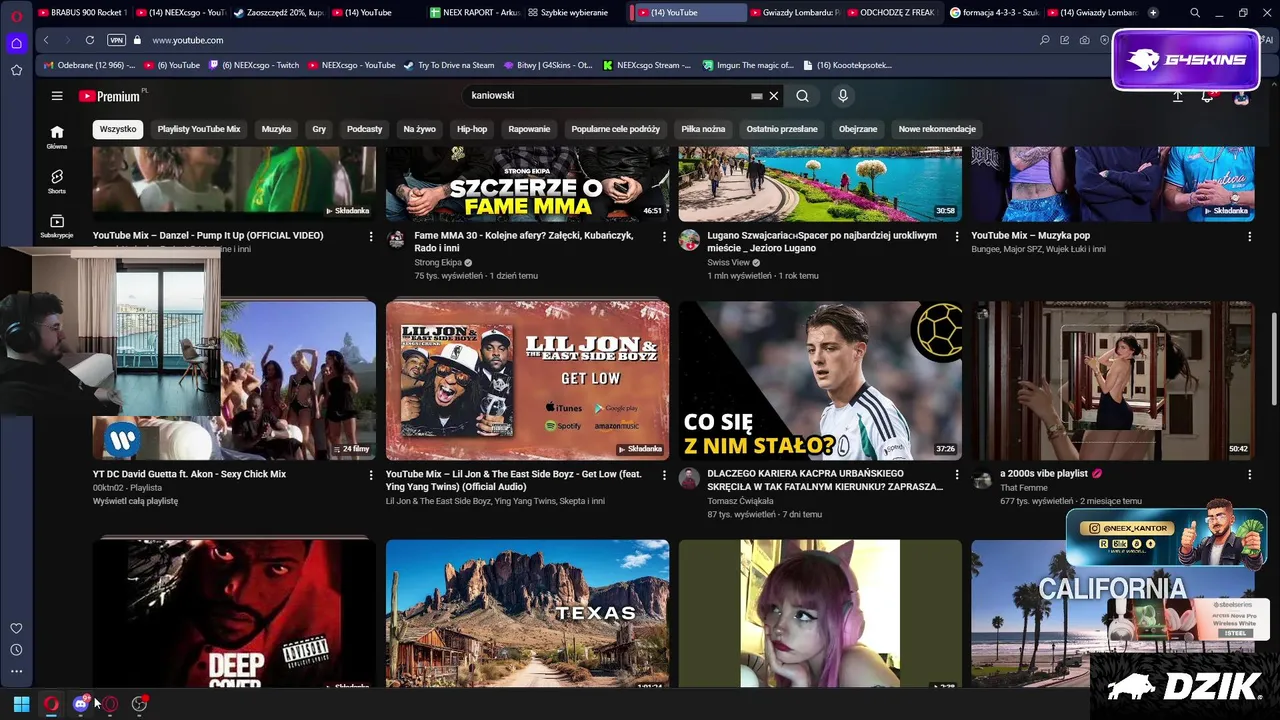The image size is (1280, 720).
Task: Open Try To Drive na Steam bookmark
Action: (x=449, y=65)
